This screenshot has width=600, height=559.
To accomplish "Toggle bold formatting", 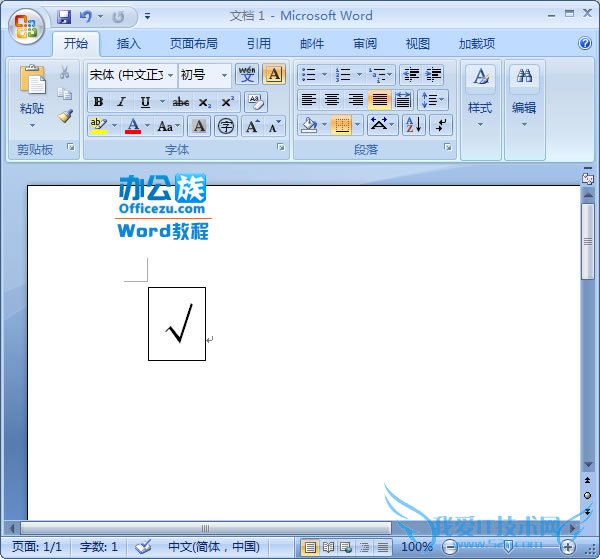I will [x=98, y=102].
